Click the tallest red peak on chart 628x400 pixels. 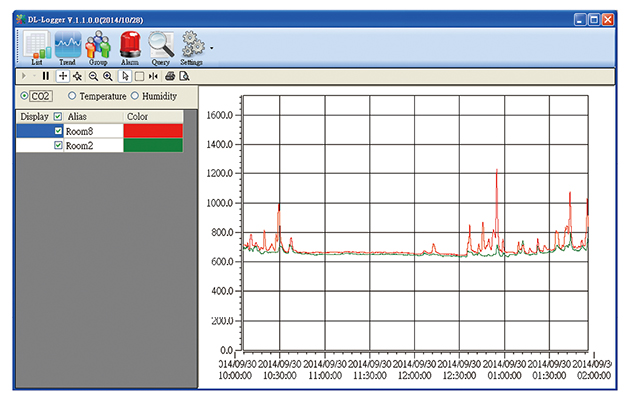[x=497, y=171]
